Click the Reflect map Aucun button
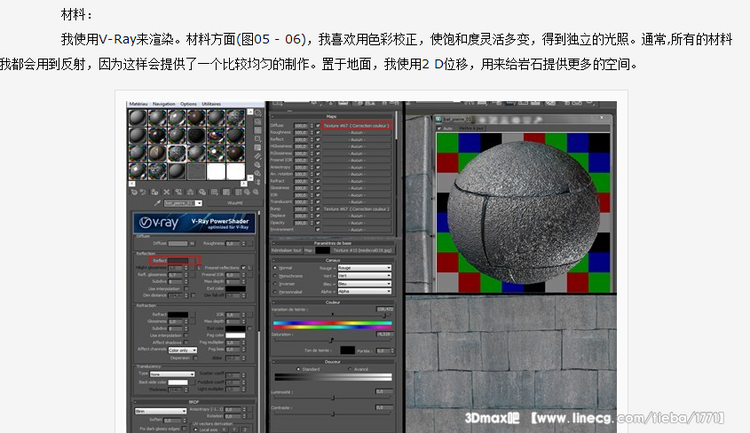Screen dimensions: 750x433 point(356,139)
